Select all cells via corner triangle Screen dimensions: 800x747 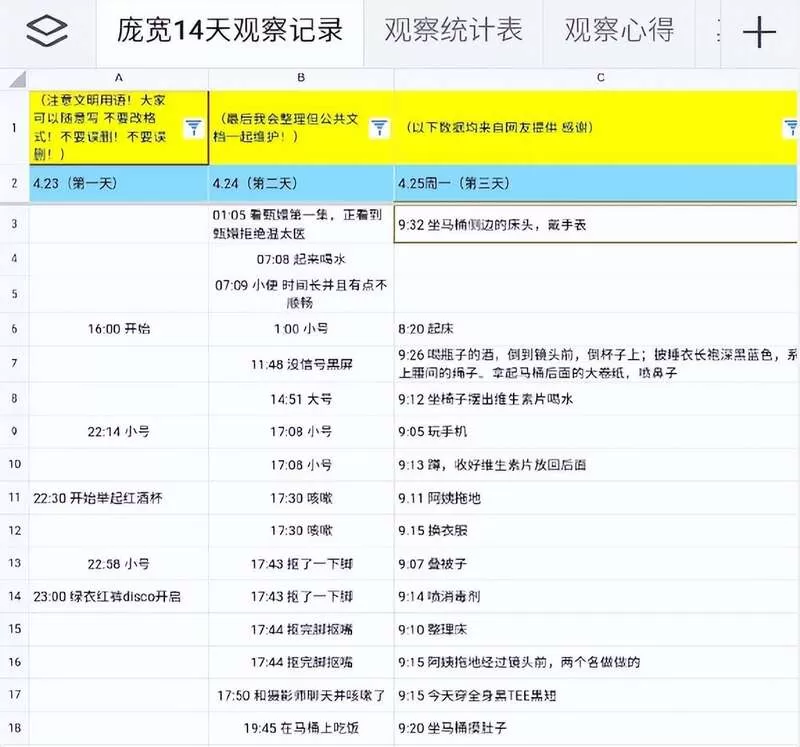click(16, 79)
